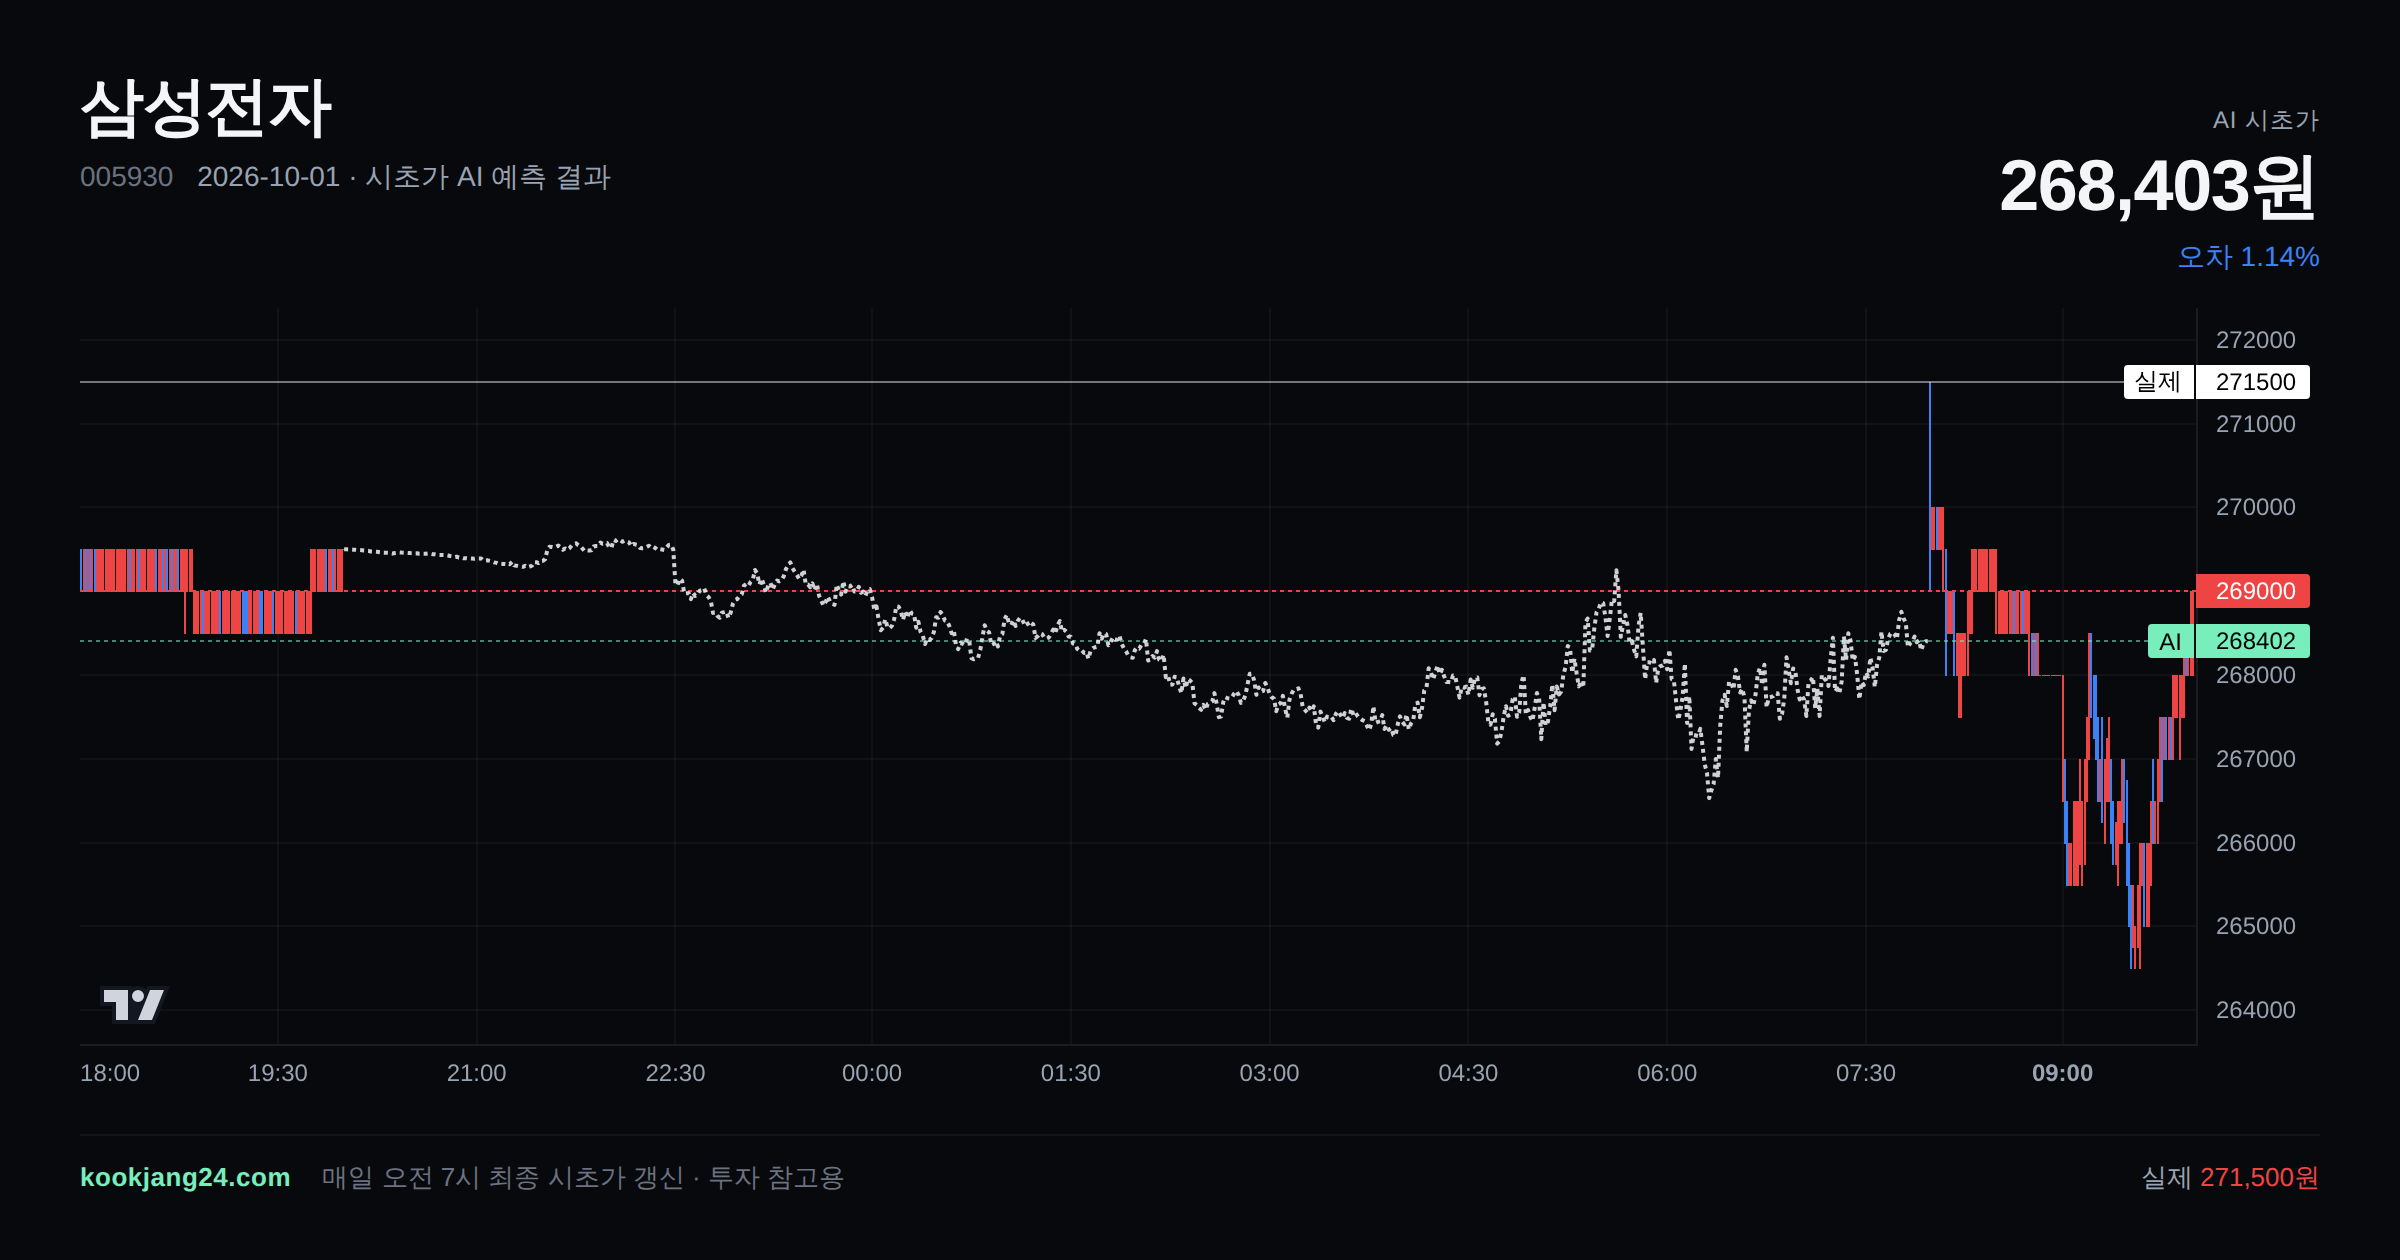Screen dimensions: 2400x1260
Task: Click the 270000 price axis label
Action: (x=2256, y=507)
